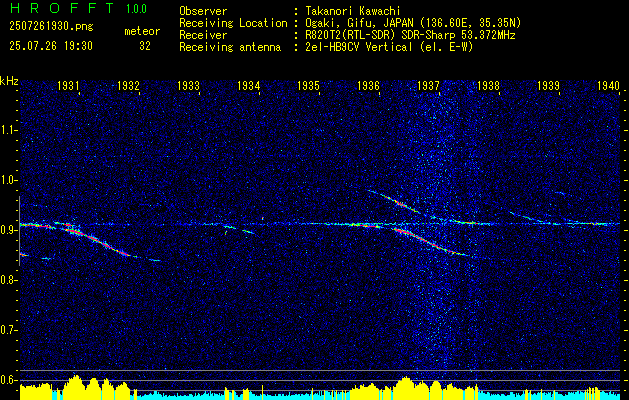The image size is (629, 400).
Task: Click the Observer field label
Action: [x=203, y=12]
